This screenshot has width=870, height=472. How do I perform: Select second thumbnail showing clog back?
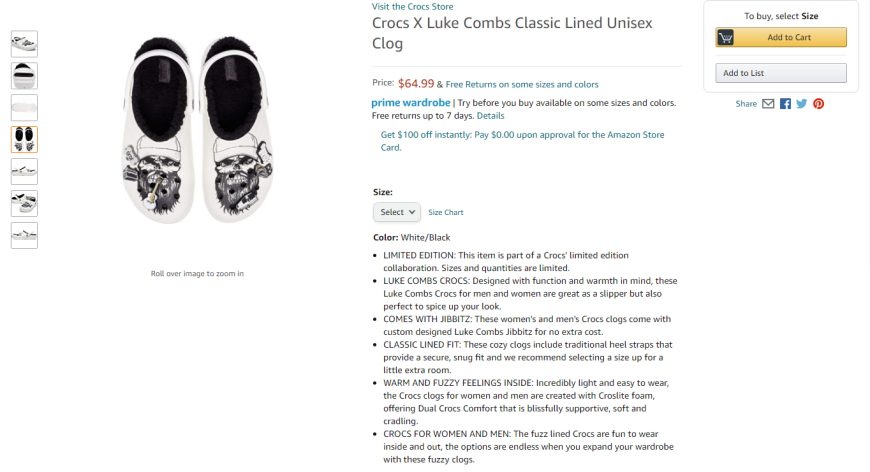coord(24,76)
